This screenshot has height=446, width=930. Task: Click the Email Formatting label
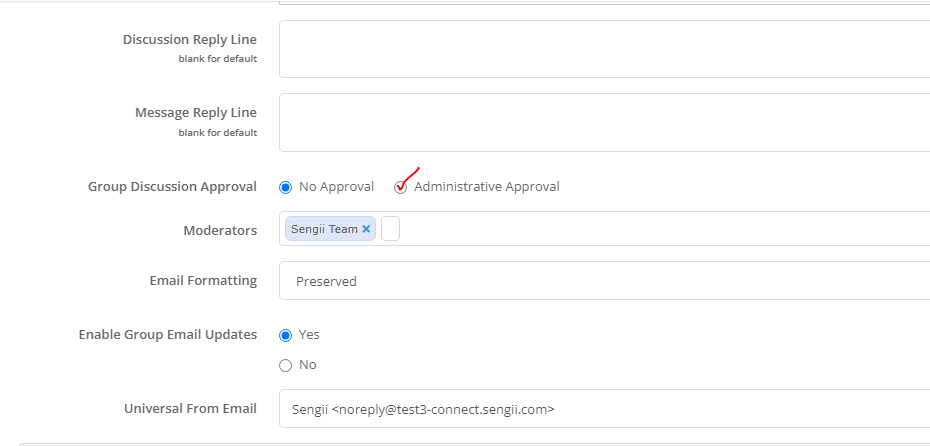(x=203, y=281)
